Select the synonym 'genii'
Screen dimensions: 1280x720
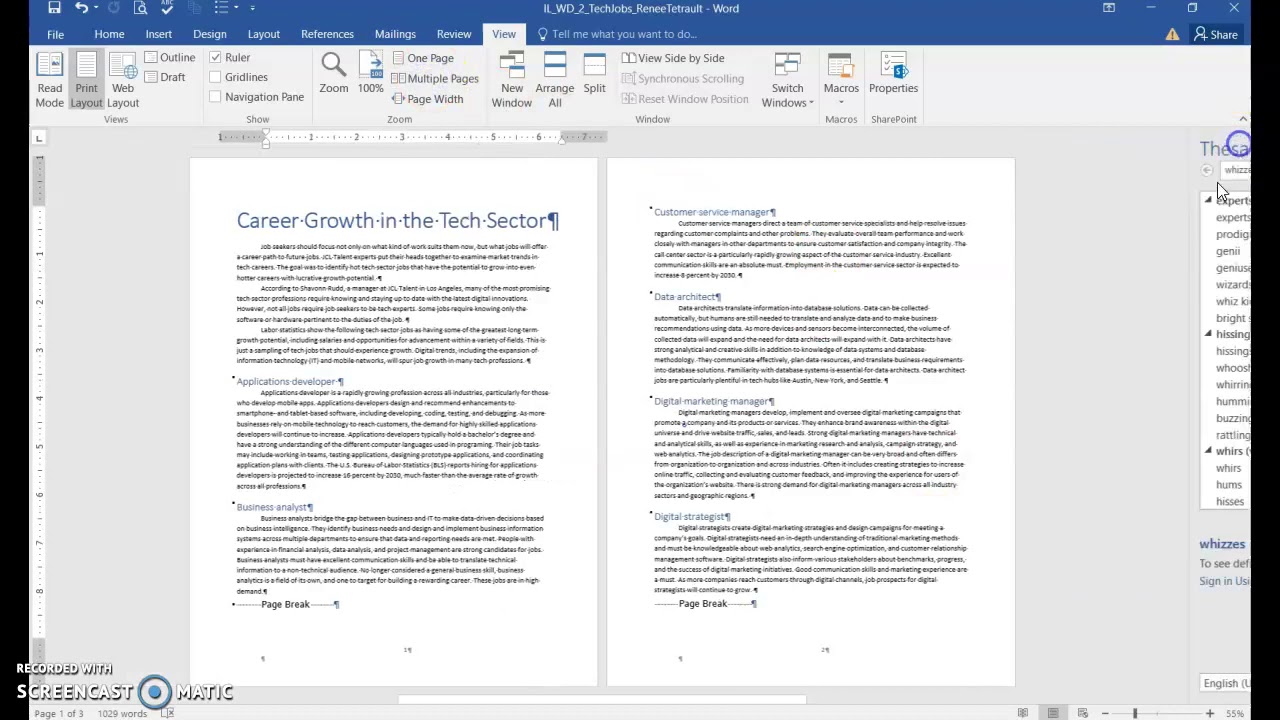coord(1228,251)
